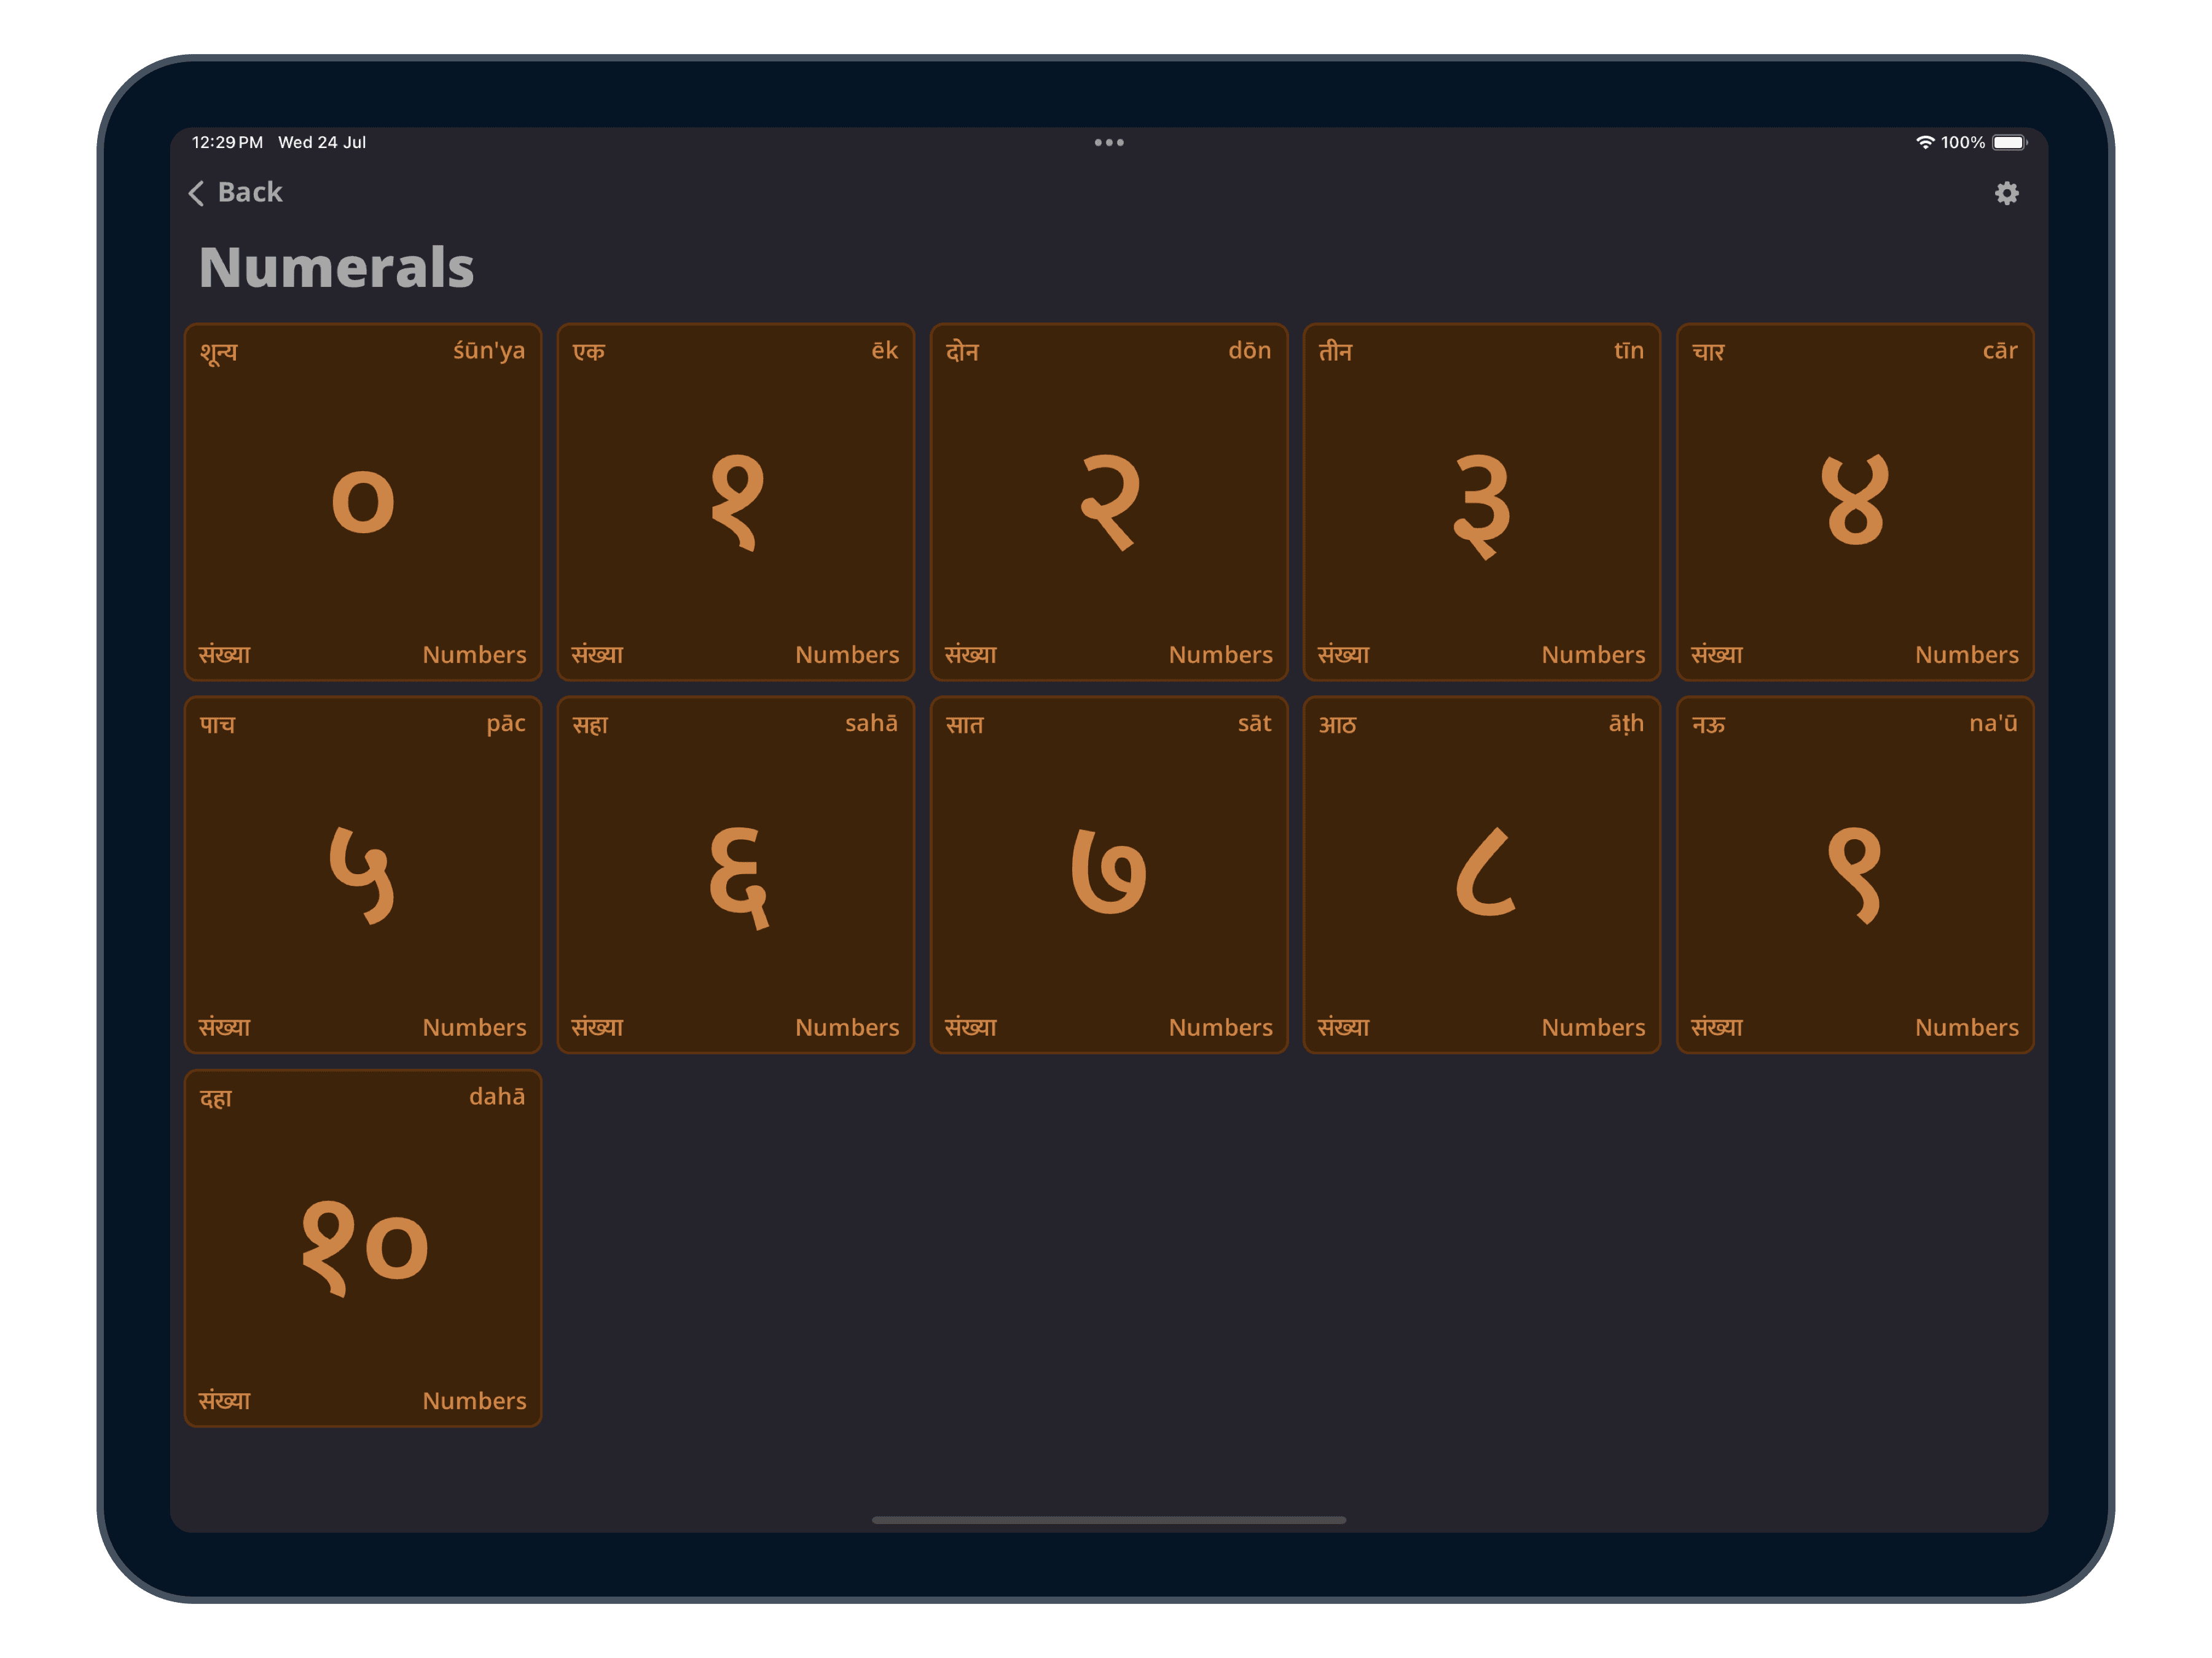Select the cār numeral card
This screenshot has height=1658, width=2212.
pos(1855,501)
